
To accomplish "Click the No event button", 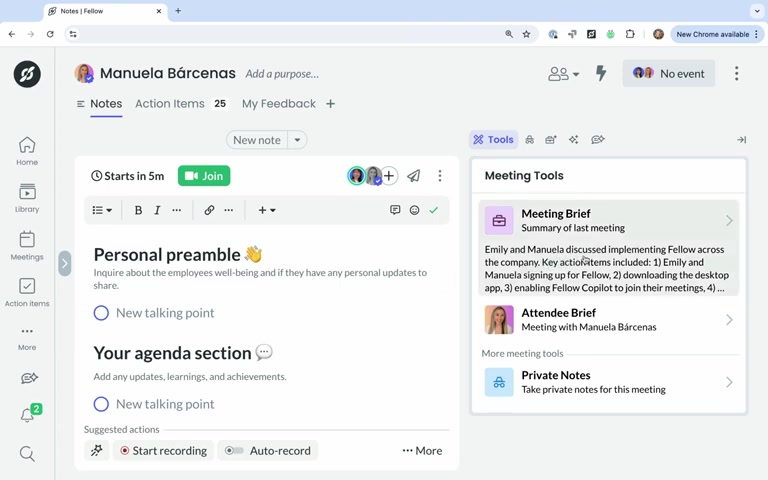I will click(x=669, y=73).
